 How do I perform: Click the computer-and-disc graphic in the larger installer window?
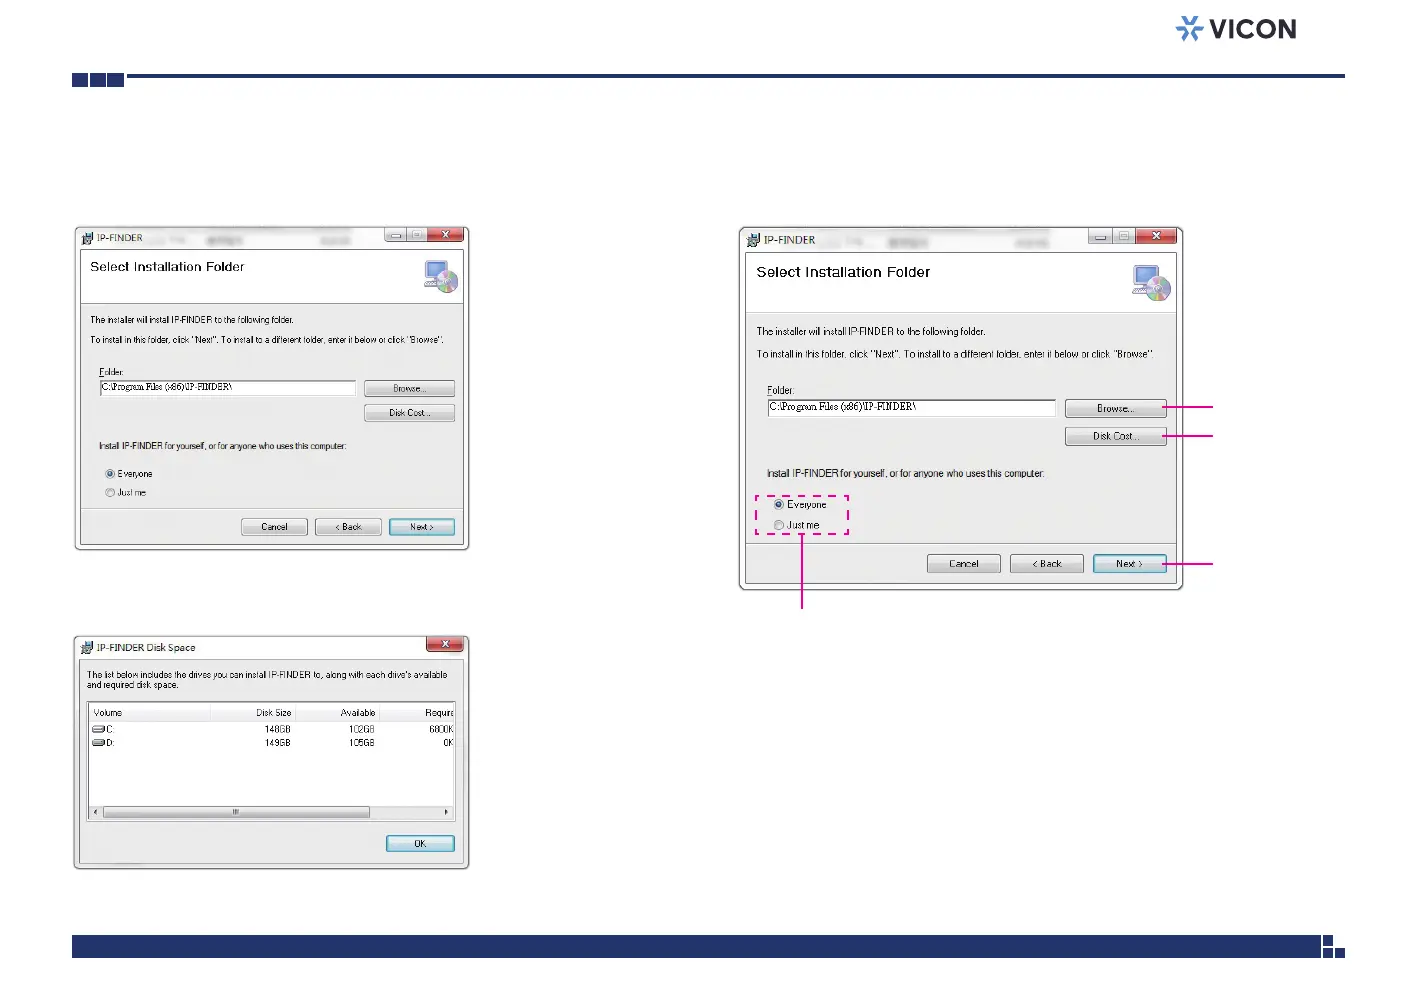point(1151,283)
